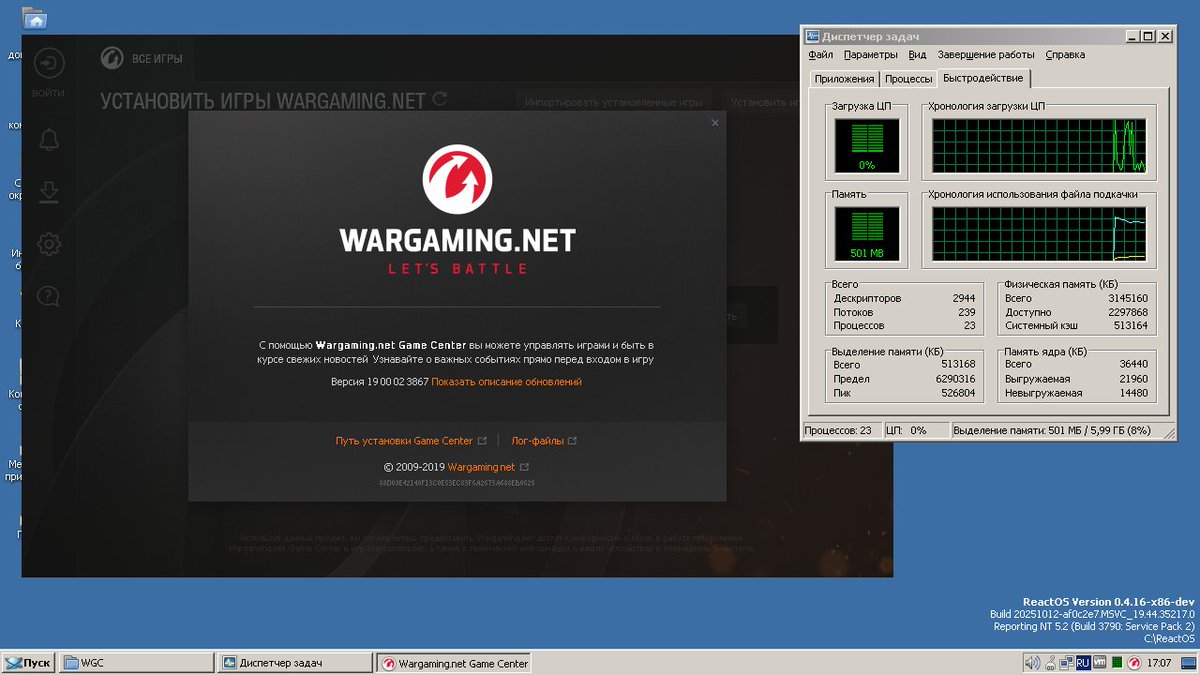Click the page file usage history graph
This screenshot has height=675, width=1200.
pos(1040,234)
